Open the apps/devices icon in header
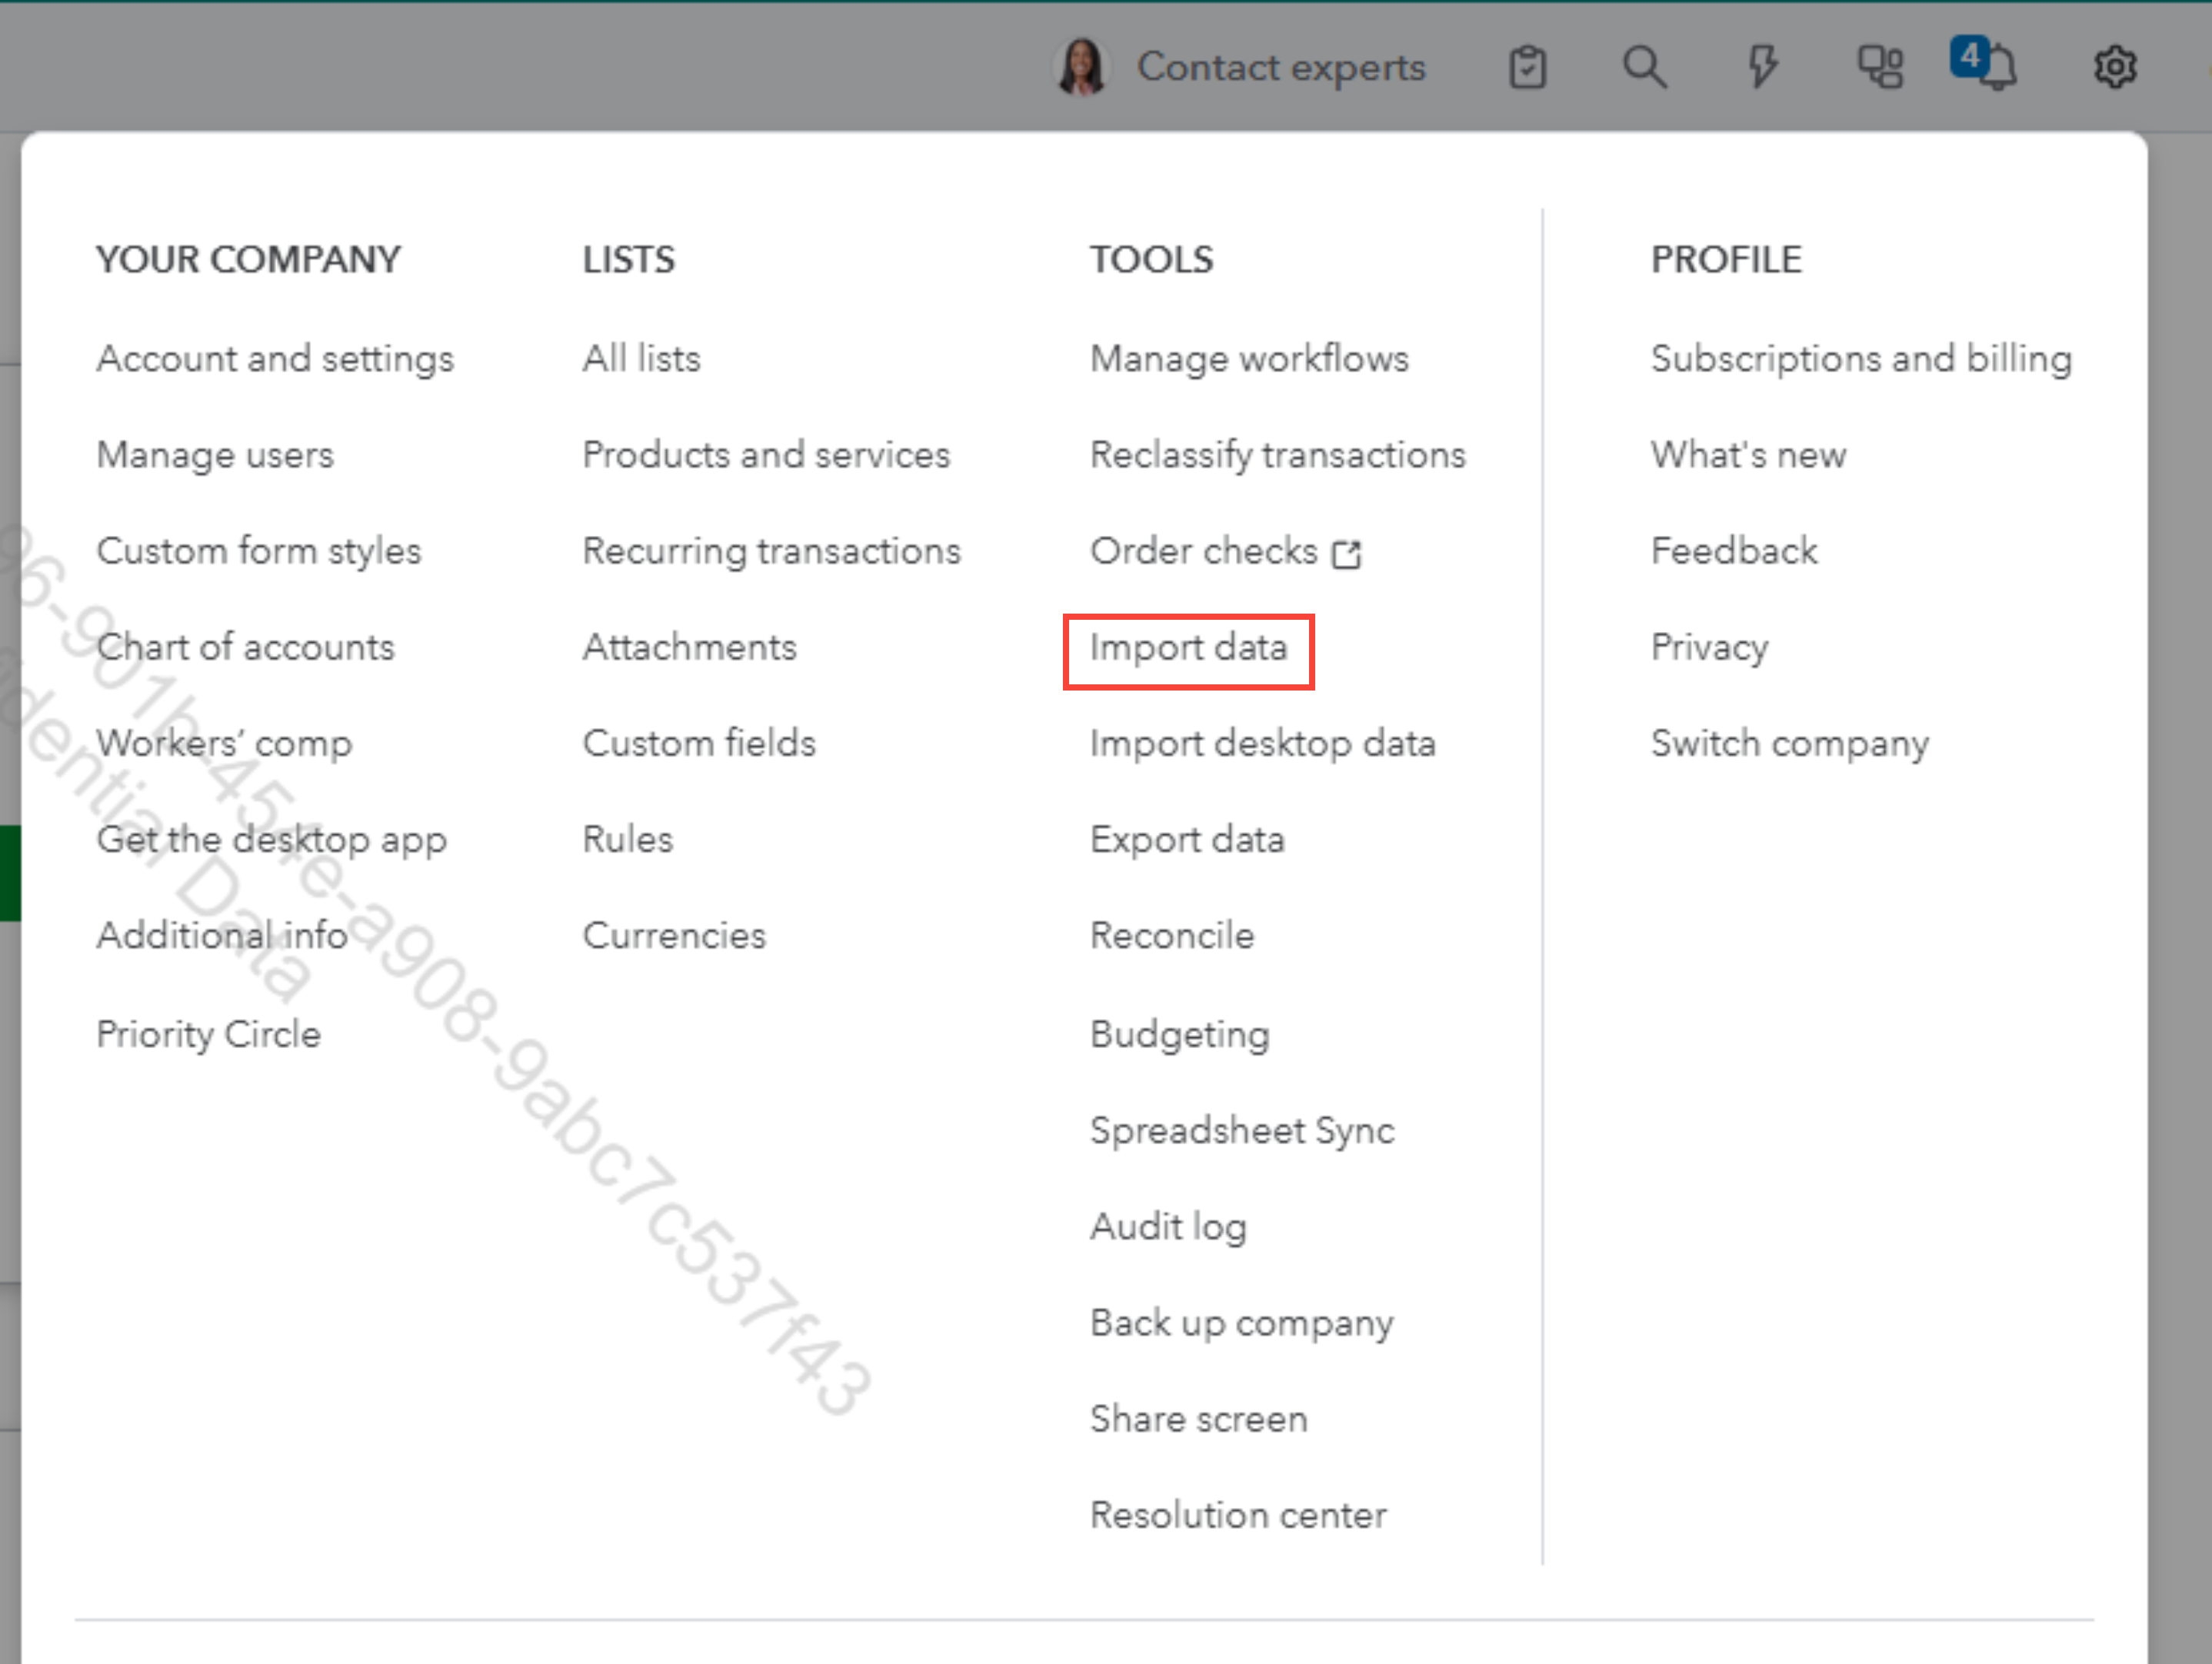Image resolution: width=2212 pixels, height=1664 pixels. [x=1879, y=67]
